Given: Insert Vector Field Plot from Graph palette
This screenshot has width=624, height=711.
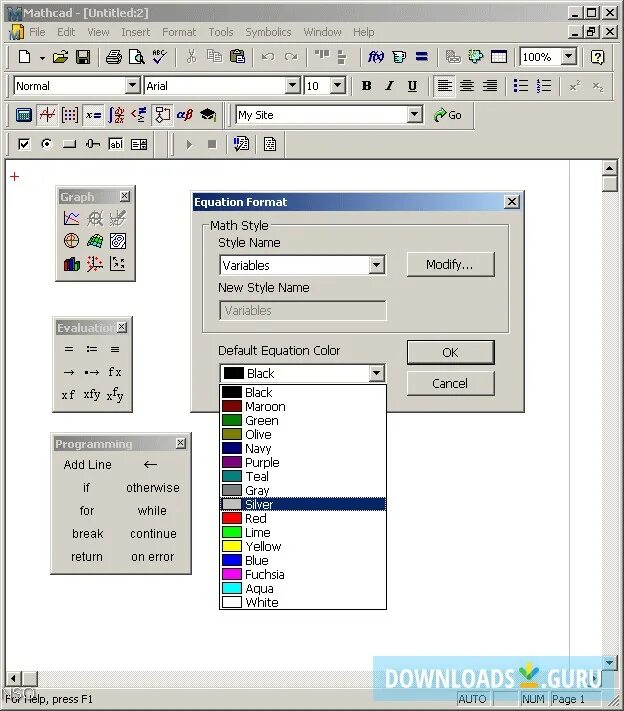Looking at the screenshot, I should [117, 263].
